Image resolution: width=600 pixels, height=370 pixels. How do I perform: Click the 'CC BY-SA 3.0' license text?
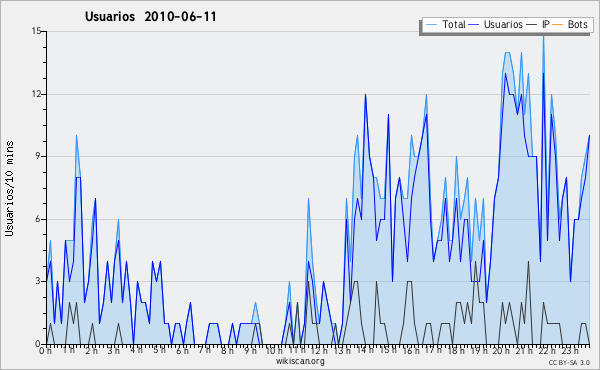569,362
